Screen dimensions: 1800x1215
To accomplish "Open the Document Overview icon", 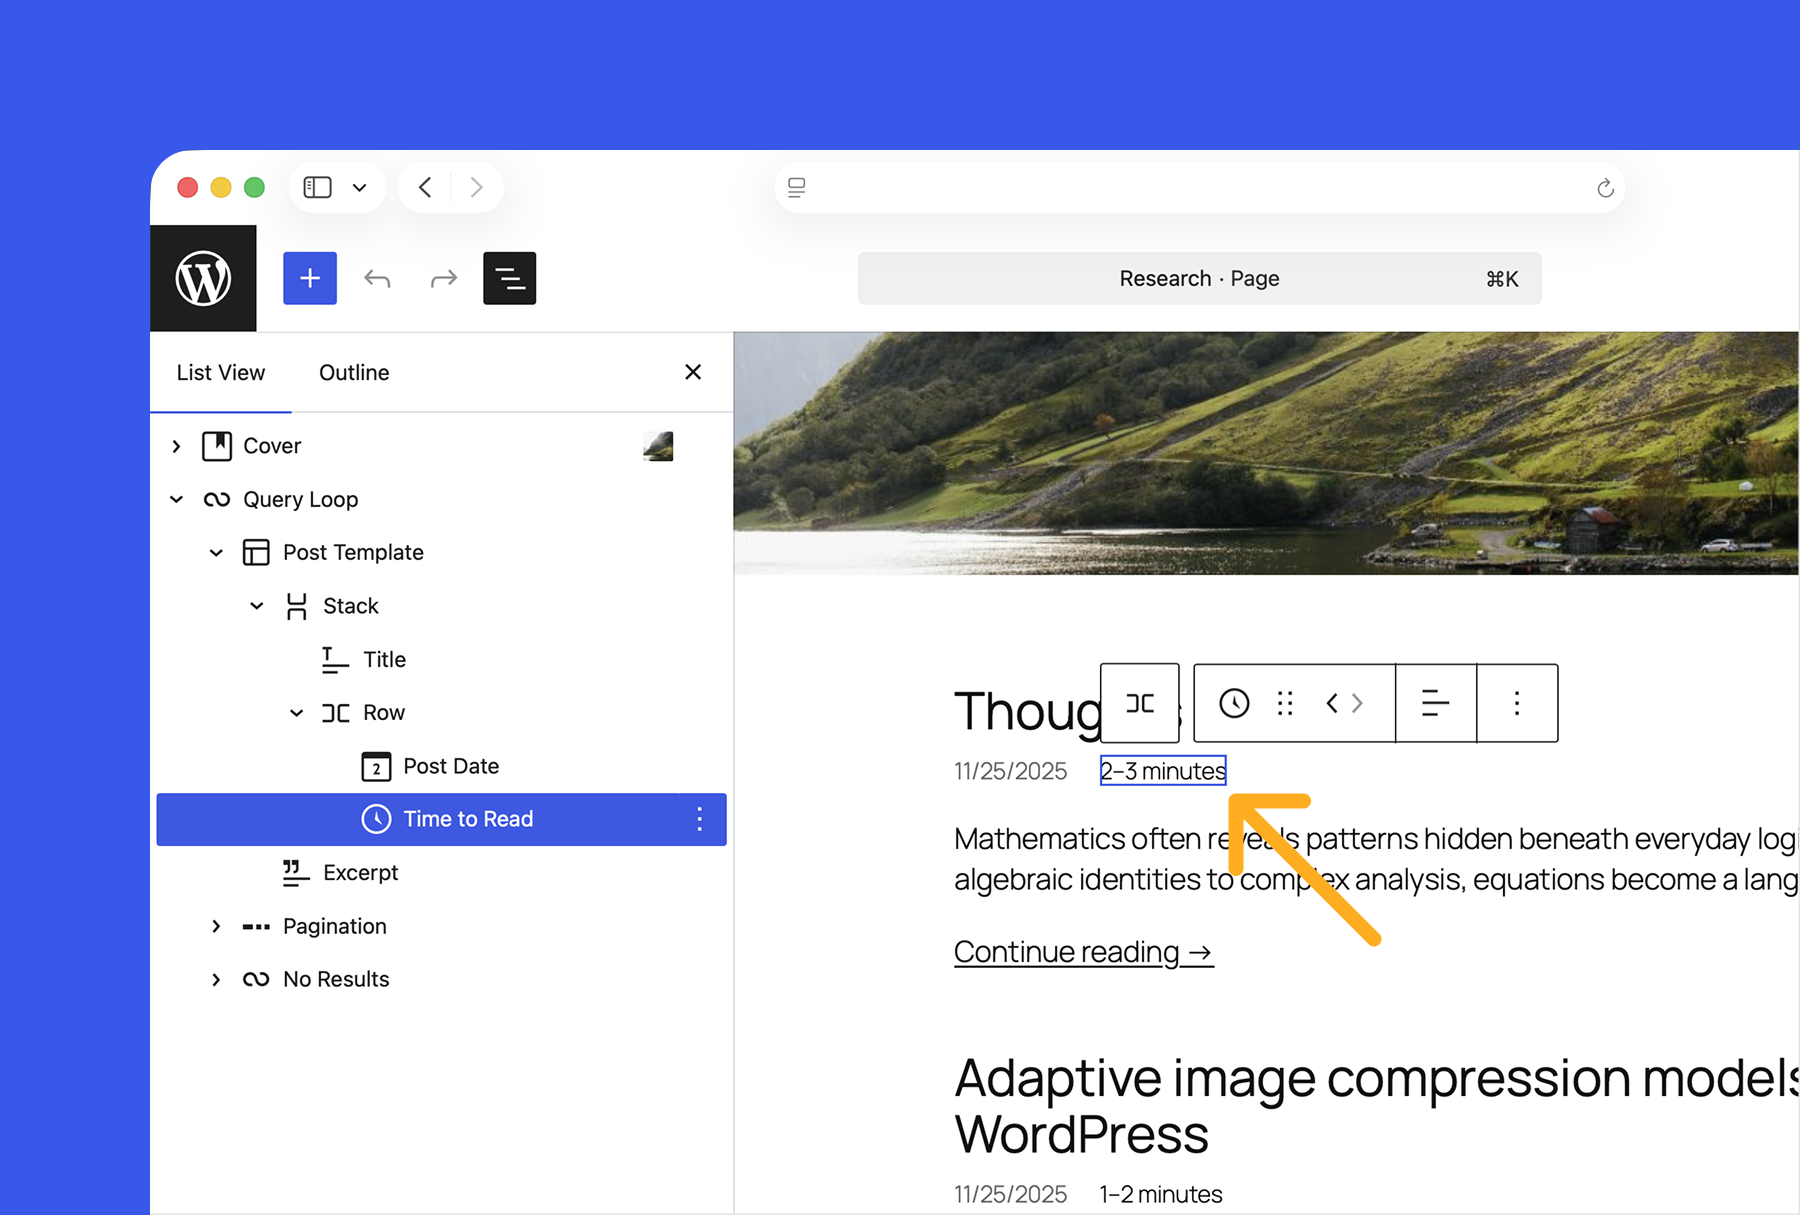I will tap(510, 278).
